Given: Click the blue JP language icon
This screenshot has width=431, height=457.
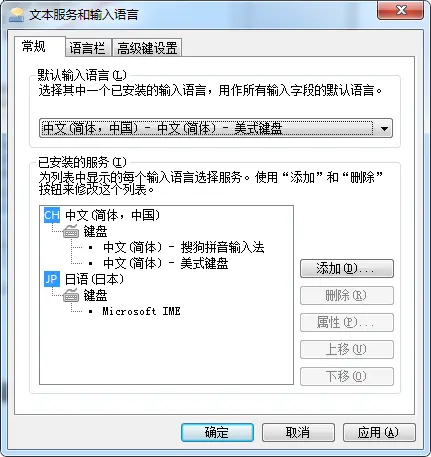Looking at the screenshot, I should point(52,279).
